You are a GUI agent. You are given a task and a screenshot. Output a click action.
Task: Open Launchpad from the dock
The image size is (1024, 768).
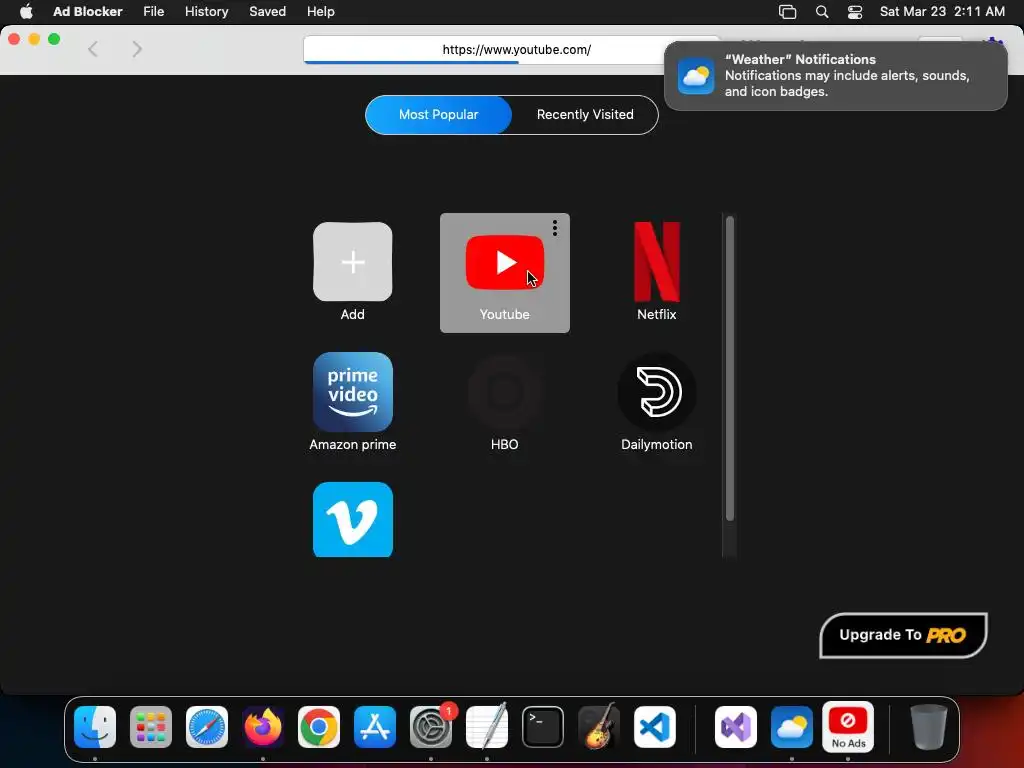click(151, 727)
